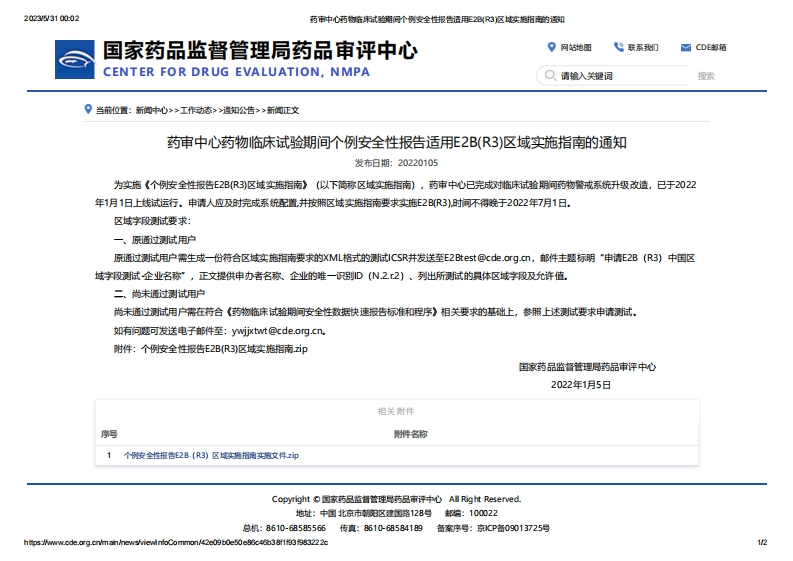Click the CDE logo emblem
The height and width of the screenshot is (561, 793).
(75, 60)
